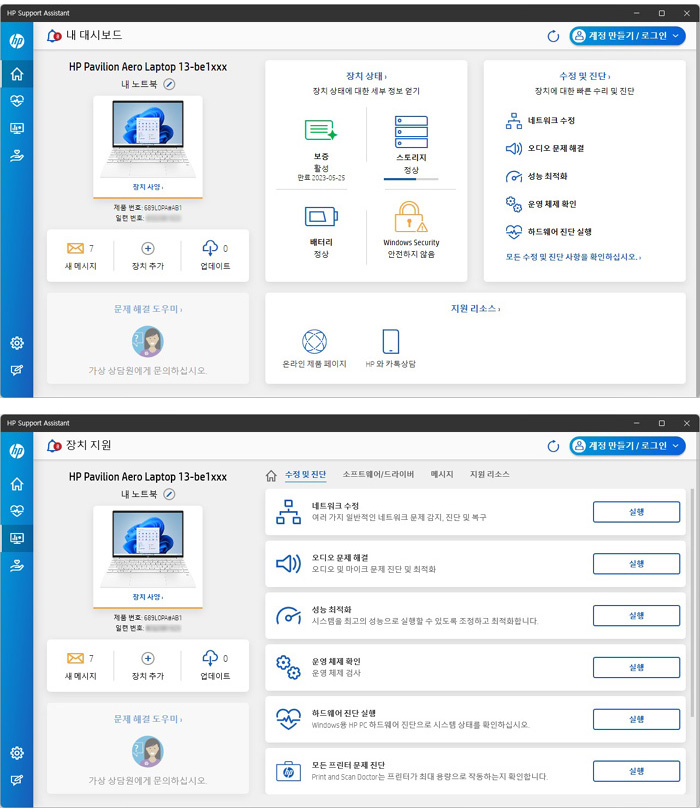The image size is (700, 812).
Task: Open Windows Security padlock icon
Action: (x=411, y=216)
